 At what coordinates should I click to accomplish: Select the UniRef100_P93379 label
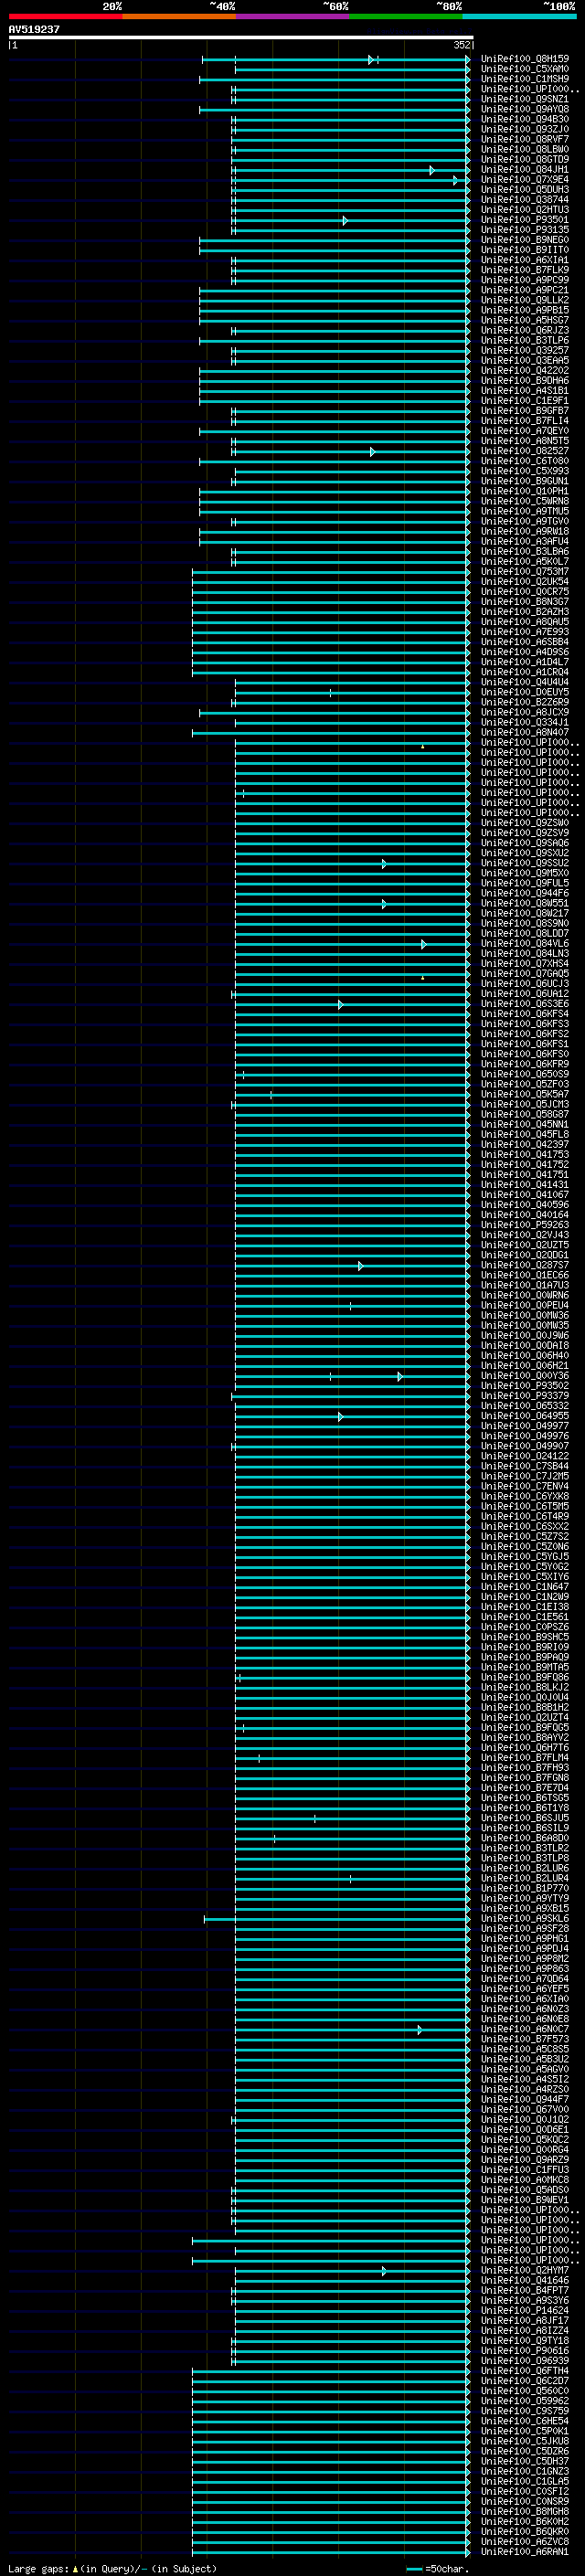525,1396
